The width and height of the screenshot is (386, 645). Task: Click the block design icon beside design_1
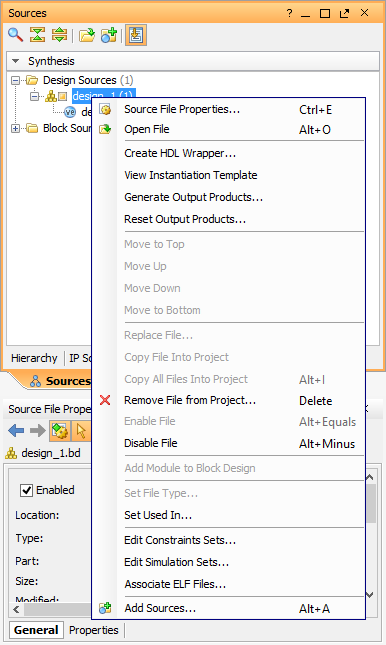(x=51, y=97)
